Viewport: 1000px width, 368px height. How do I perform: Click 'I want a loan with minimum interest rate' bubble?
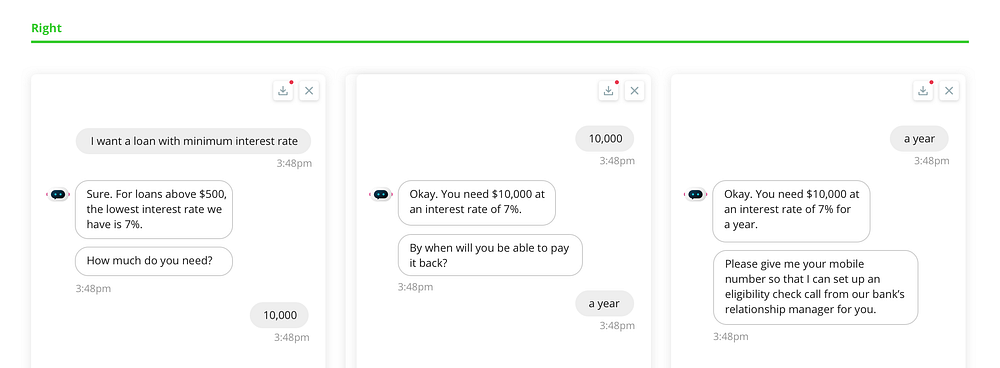[x=194, y=141]
